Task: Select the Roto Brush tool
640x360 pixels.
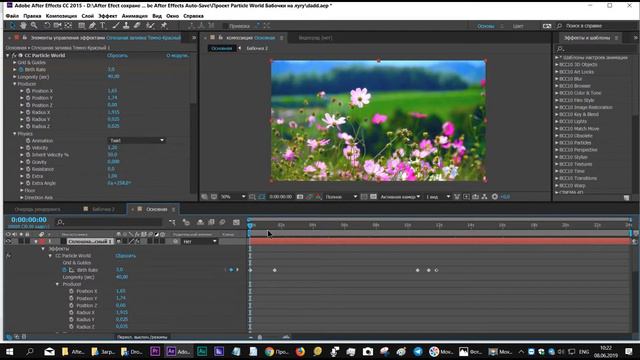Action: [150, 25]
